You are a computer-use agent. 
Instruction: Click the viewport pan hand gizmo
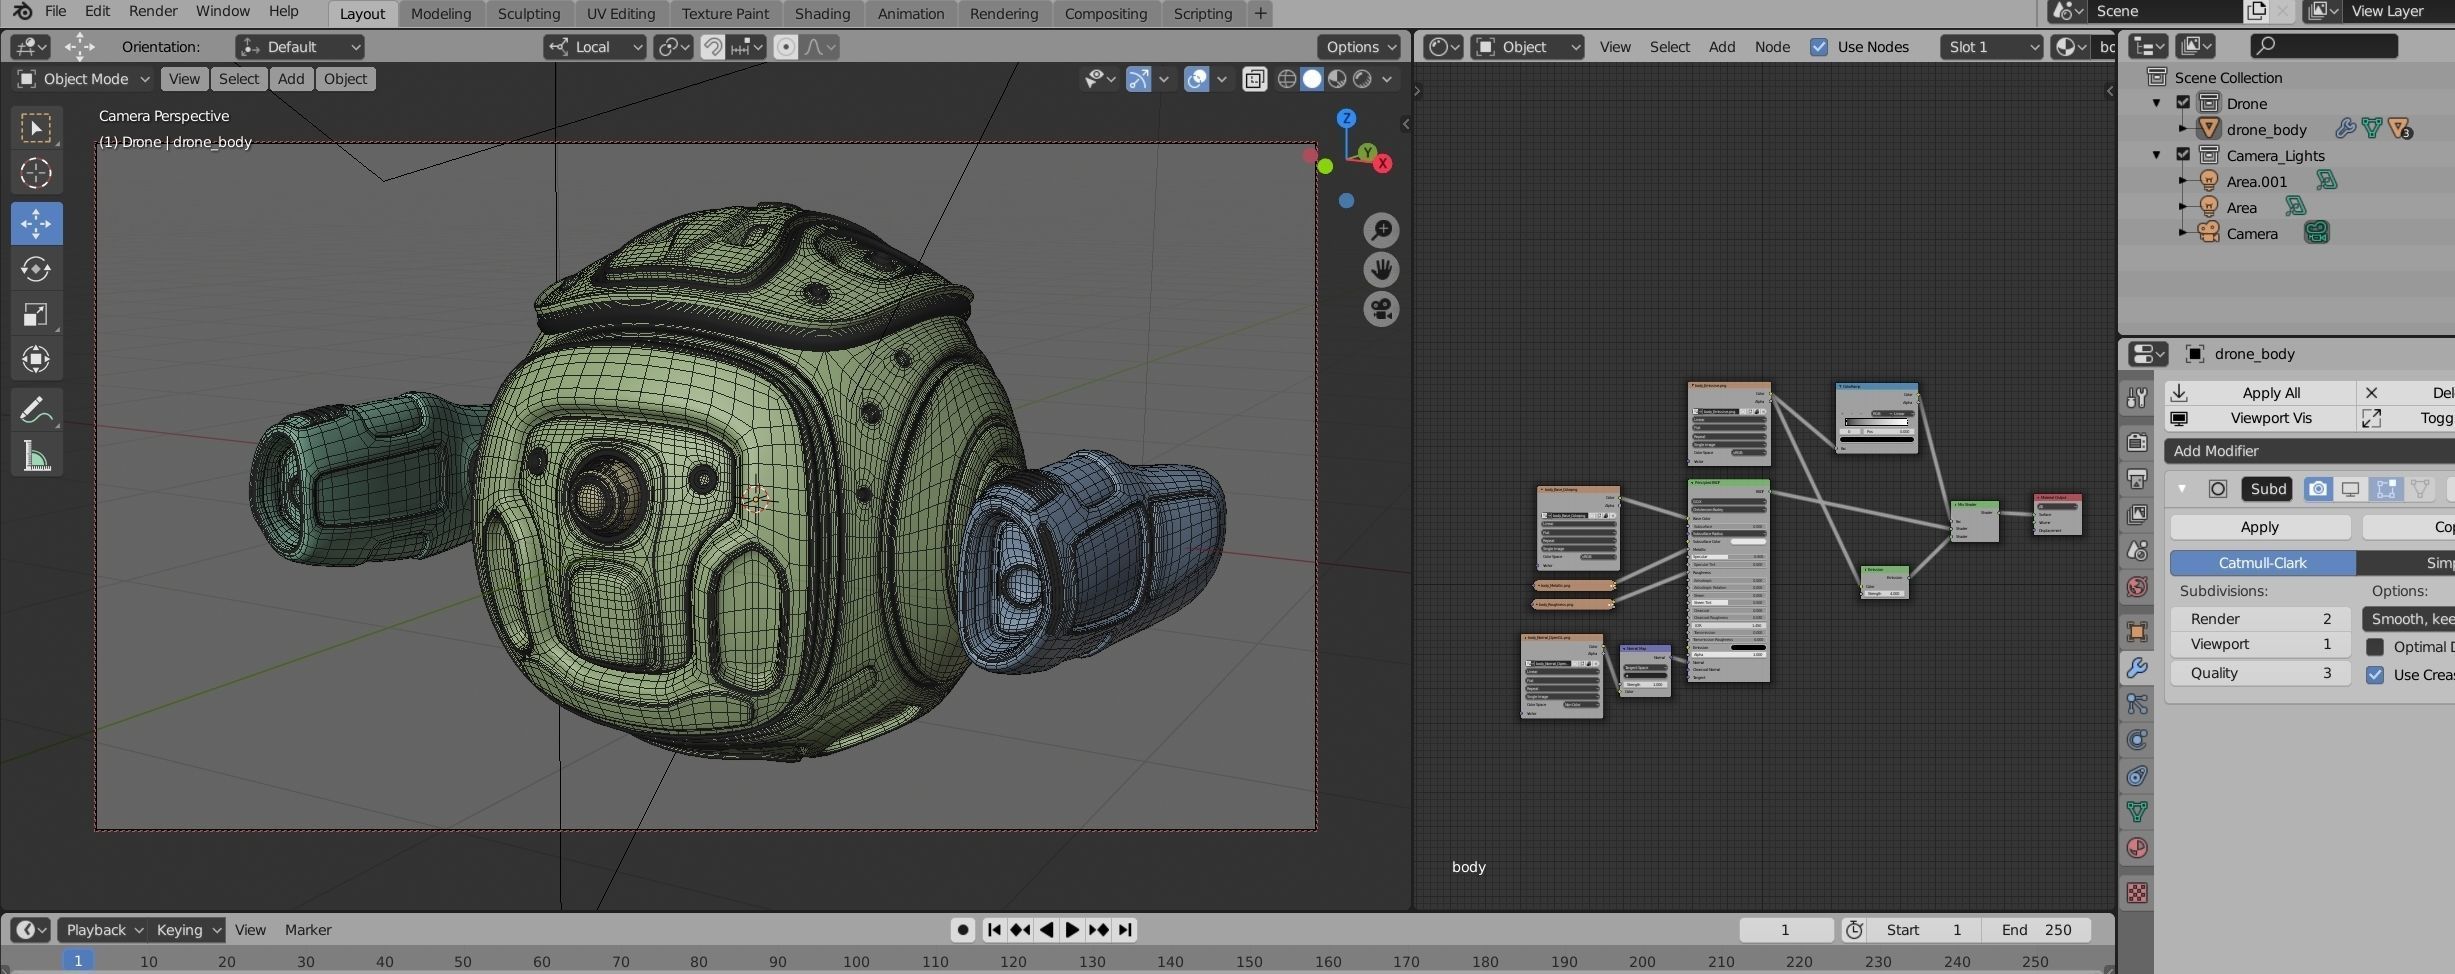pyautogui.click(x=1382, y=270)
